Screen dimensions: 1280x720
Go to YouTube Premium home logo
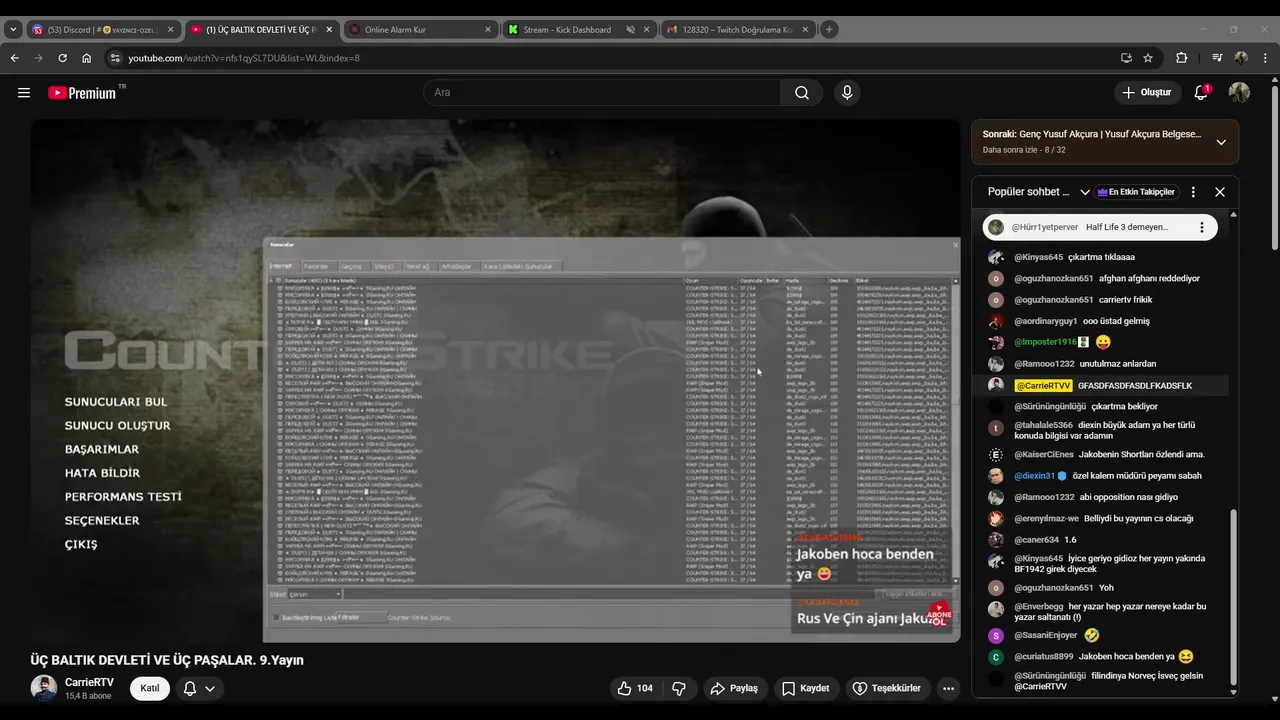tap(82, 93)
